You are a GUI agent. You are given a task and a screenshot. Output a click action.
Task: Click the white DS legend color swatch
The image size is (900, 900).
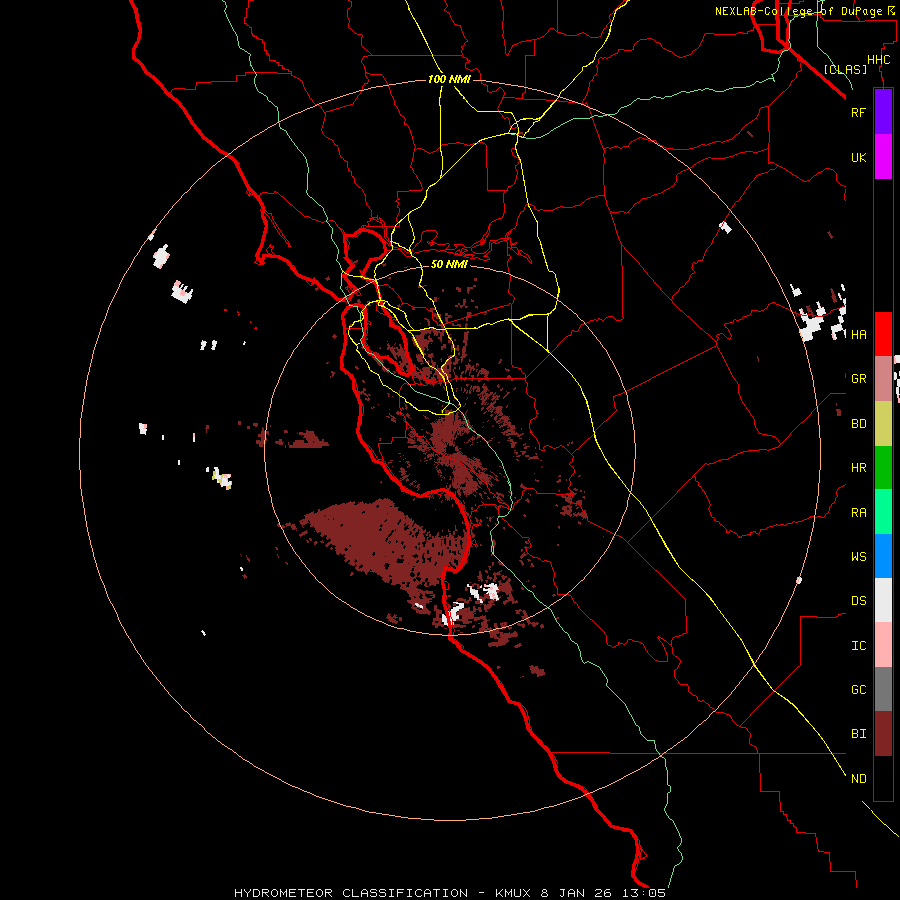(x=883, y=600)
